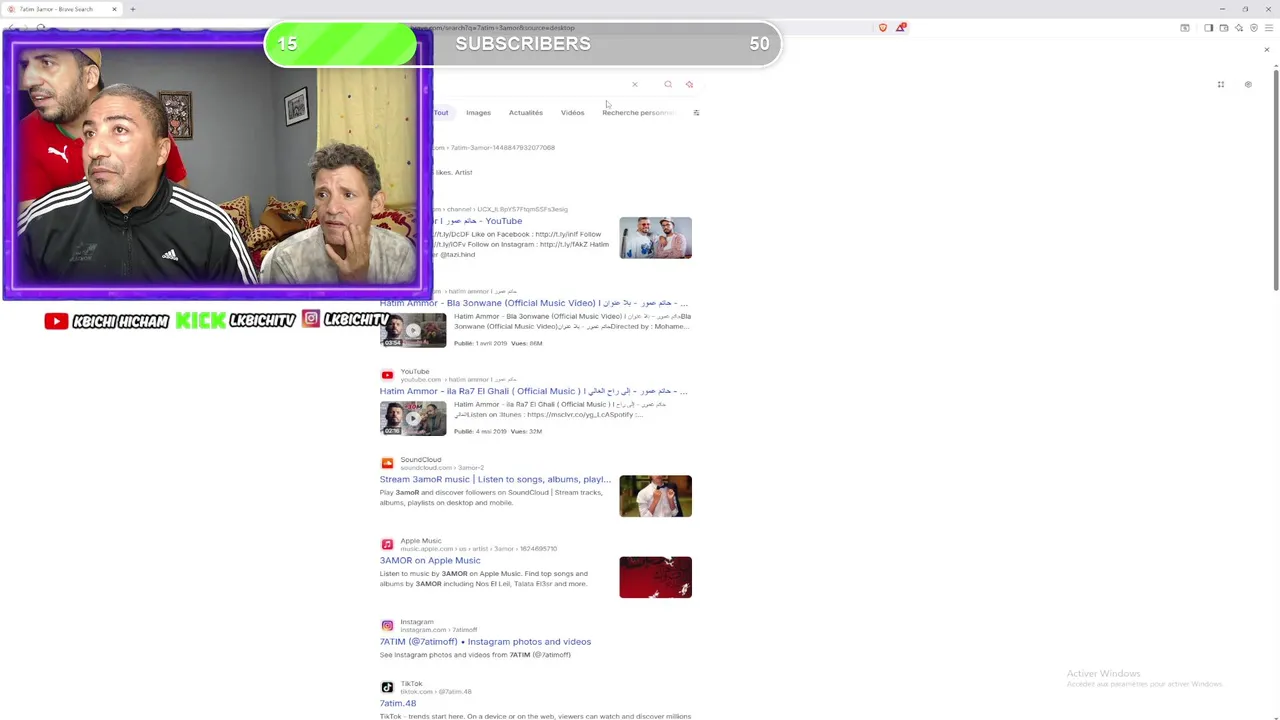Switch to the Actualités tab
Image resolution: width=1280 pixels, height=720 pixels.
pos(525,113)
